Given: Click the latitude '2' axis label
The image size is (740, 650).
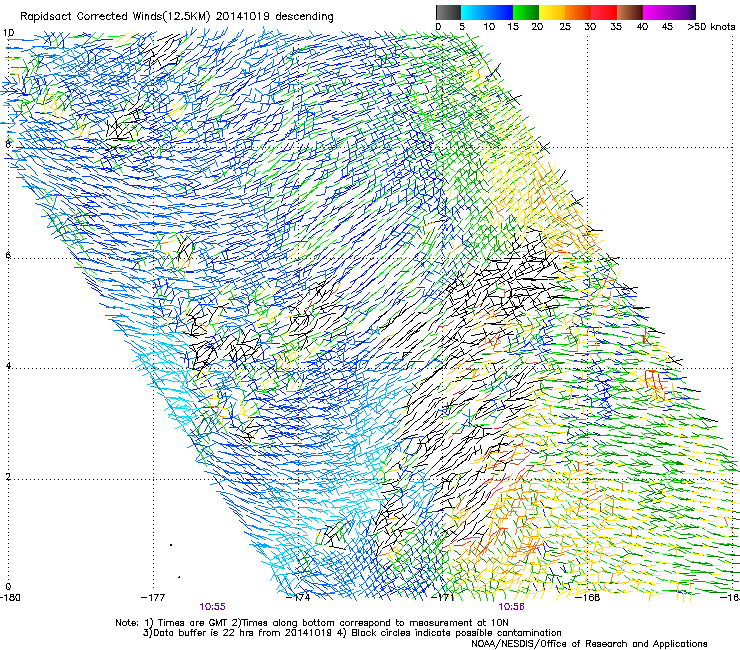Looking at the screenshot, I should 8,477.
